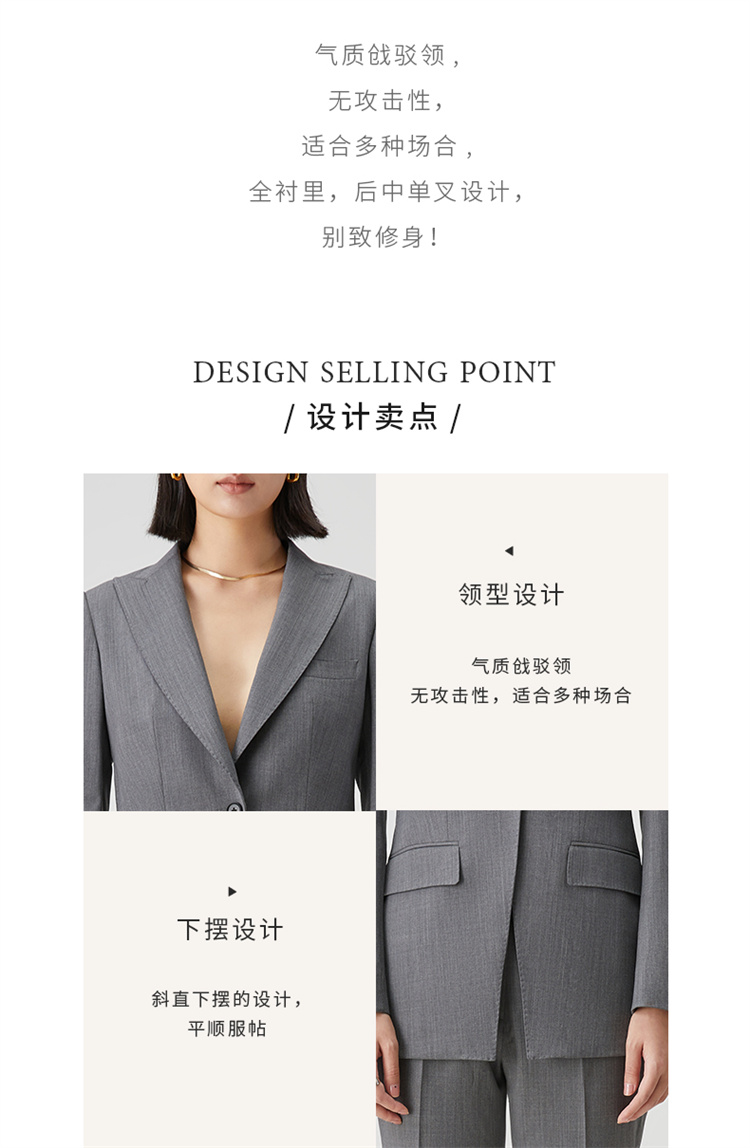
Task: Click the blazer button in collar photo
Action: click(234, 806)
